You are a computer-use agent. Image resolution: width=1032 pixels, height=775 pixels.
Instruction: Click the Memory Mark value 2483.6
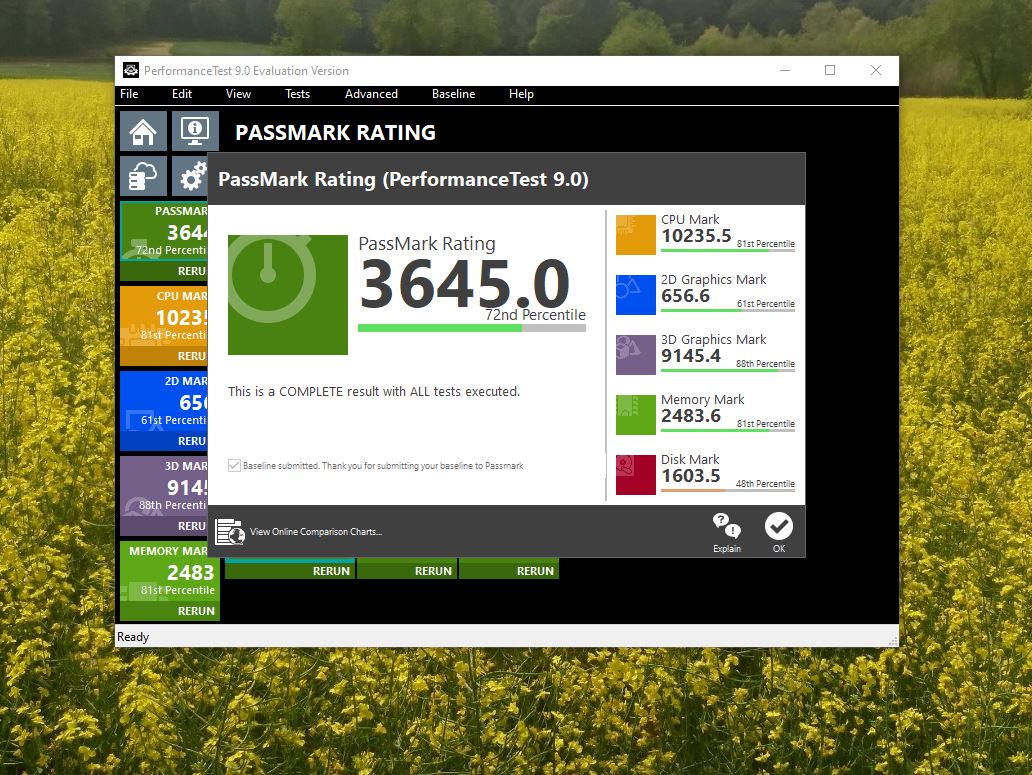[691, 416]
